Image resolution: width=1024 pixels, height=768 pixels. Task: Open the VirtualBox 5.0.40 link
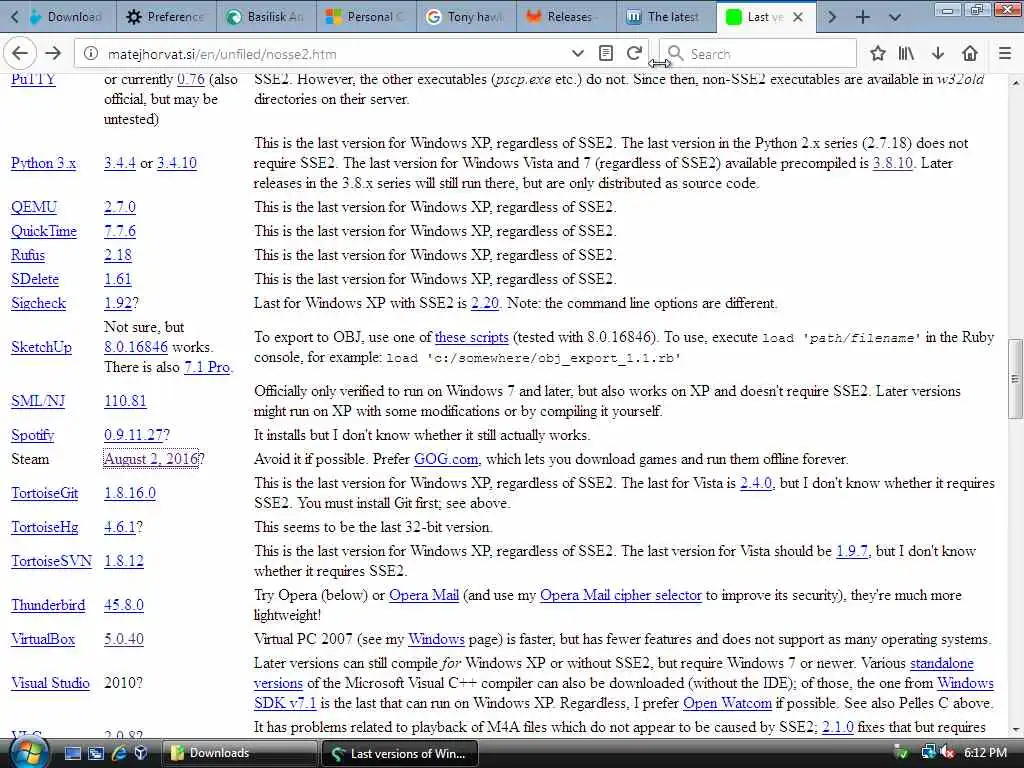coord(123,639)
